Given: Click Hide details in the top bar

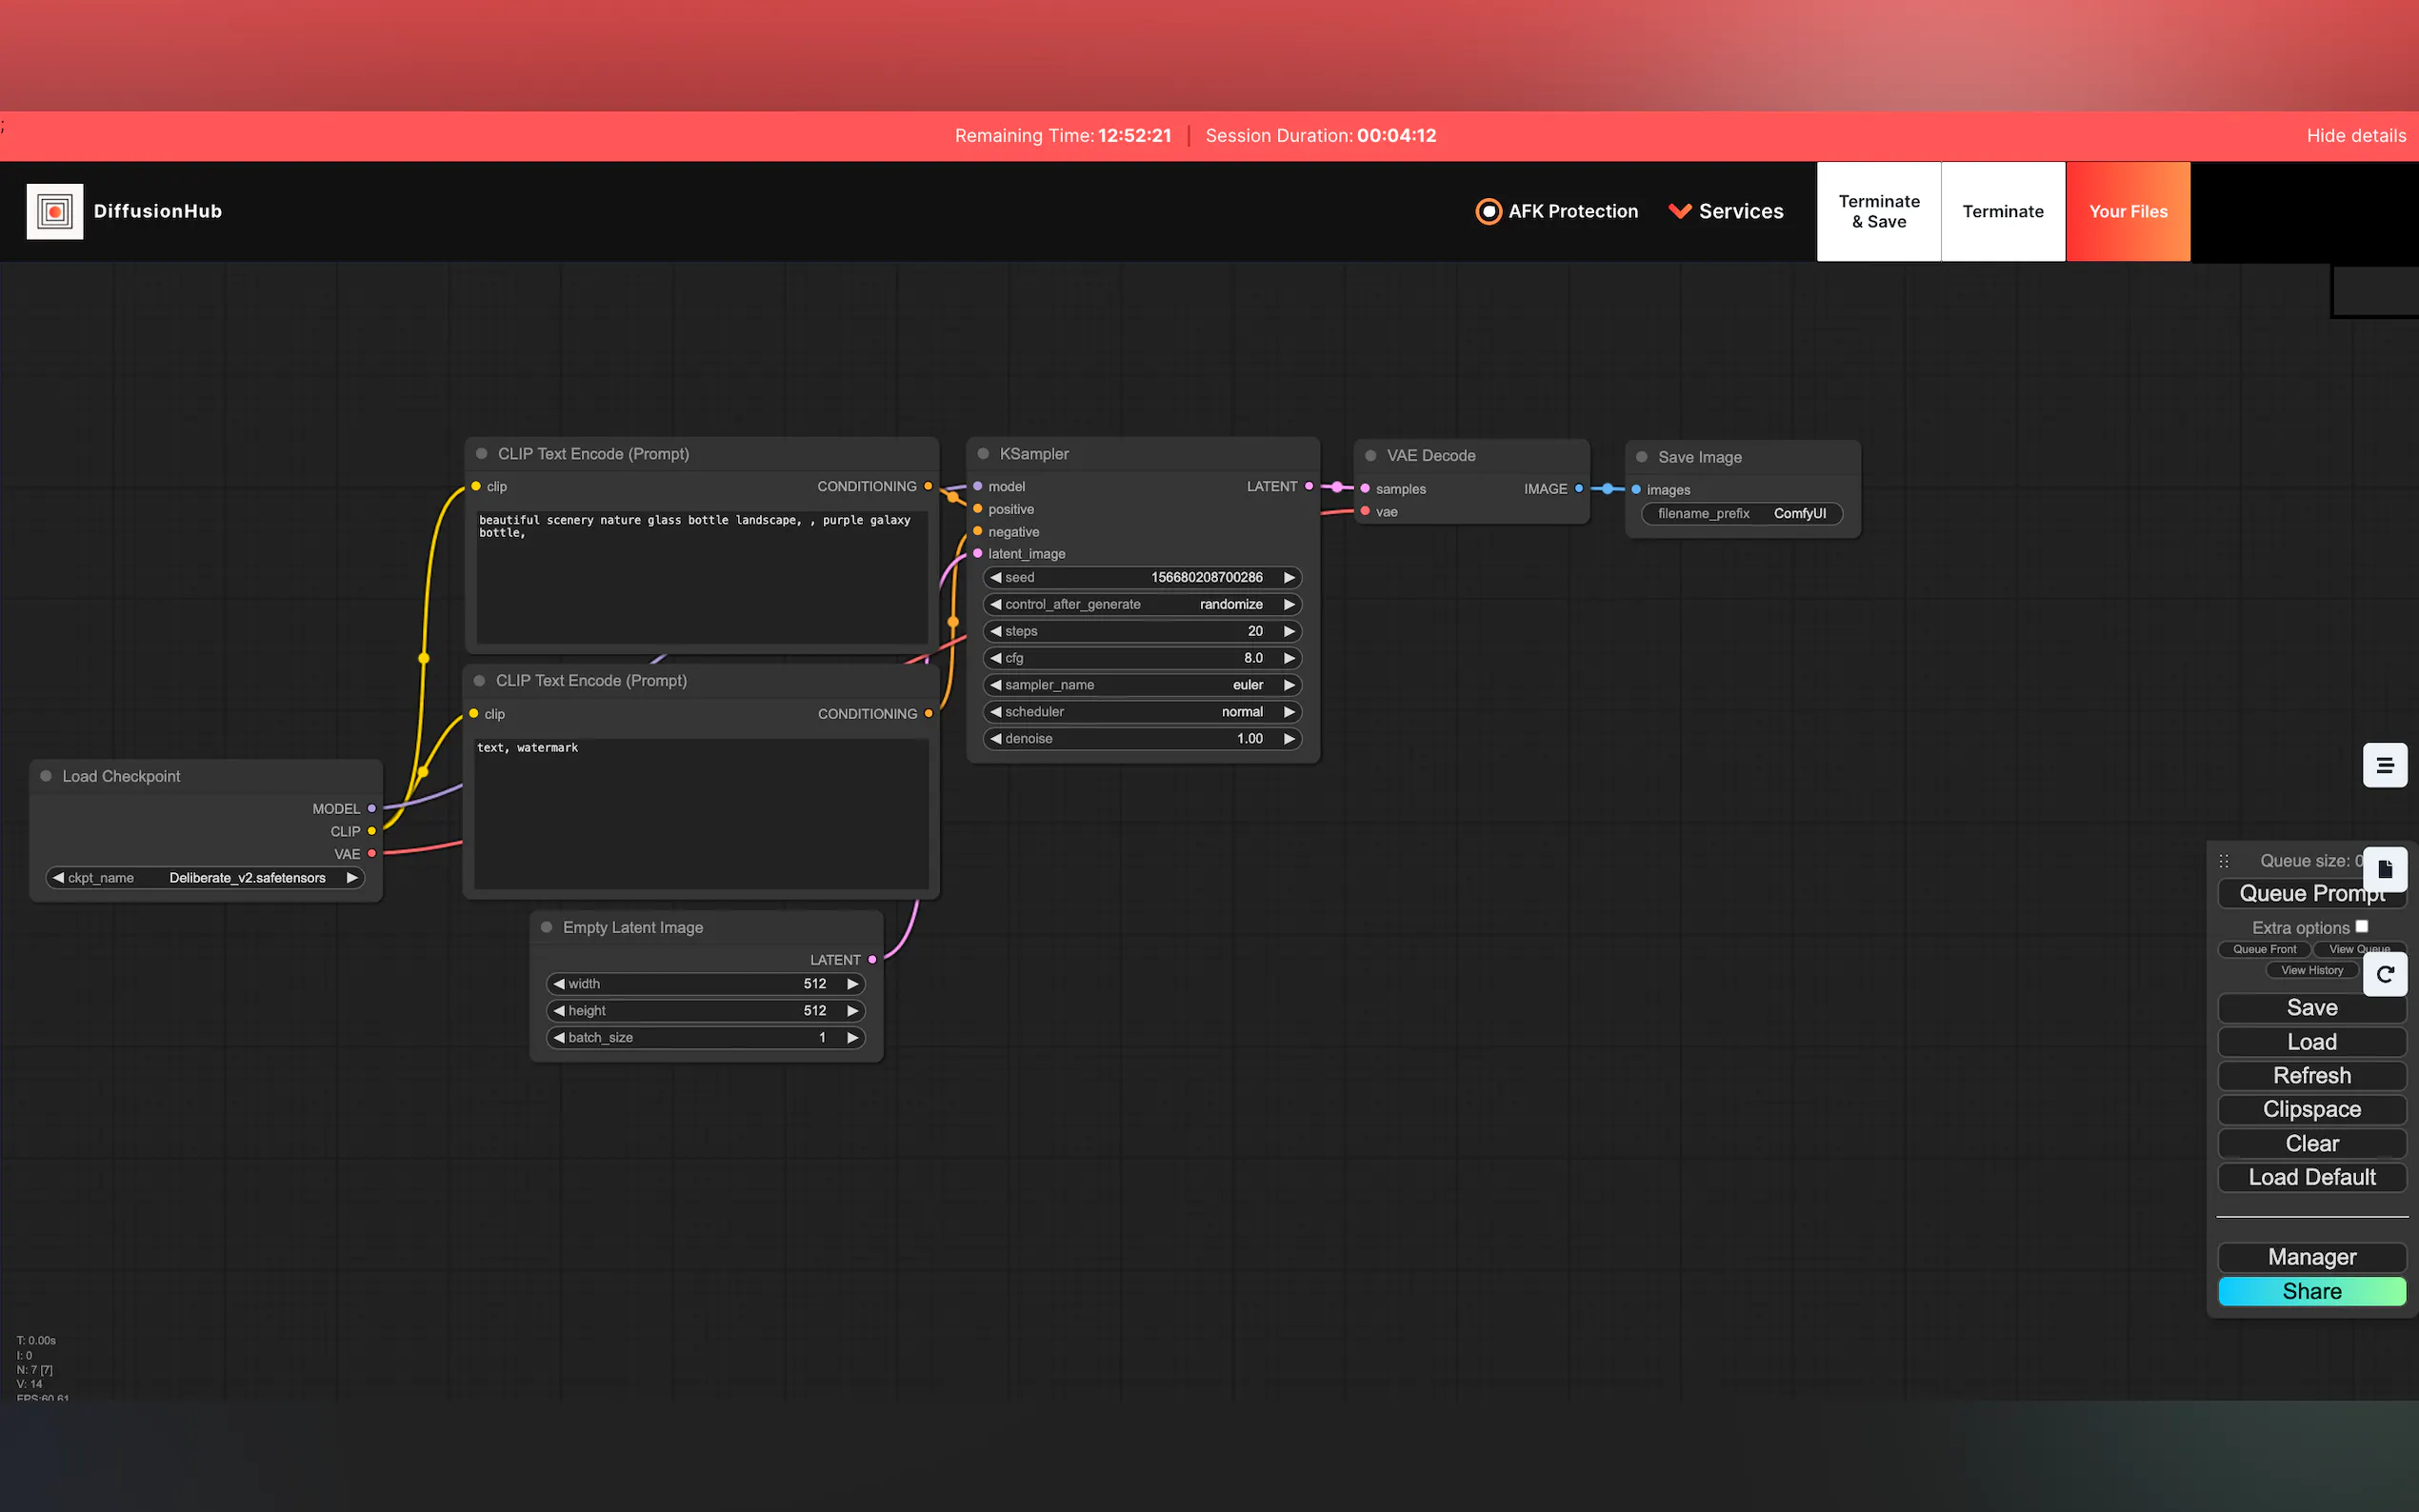Looking at the screenshot, I should [2355, 135].
